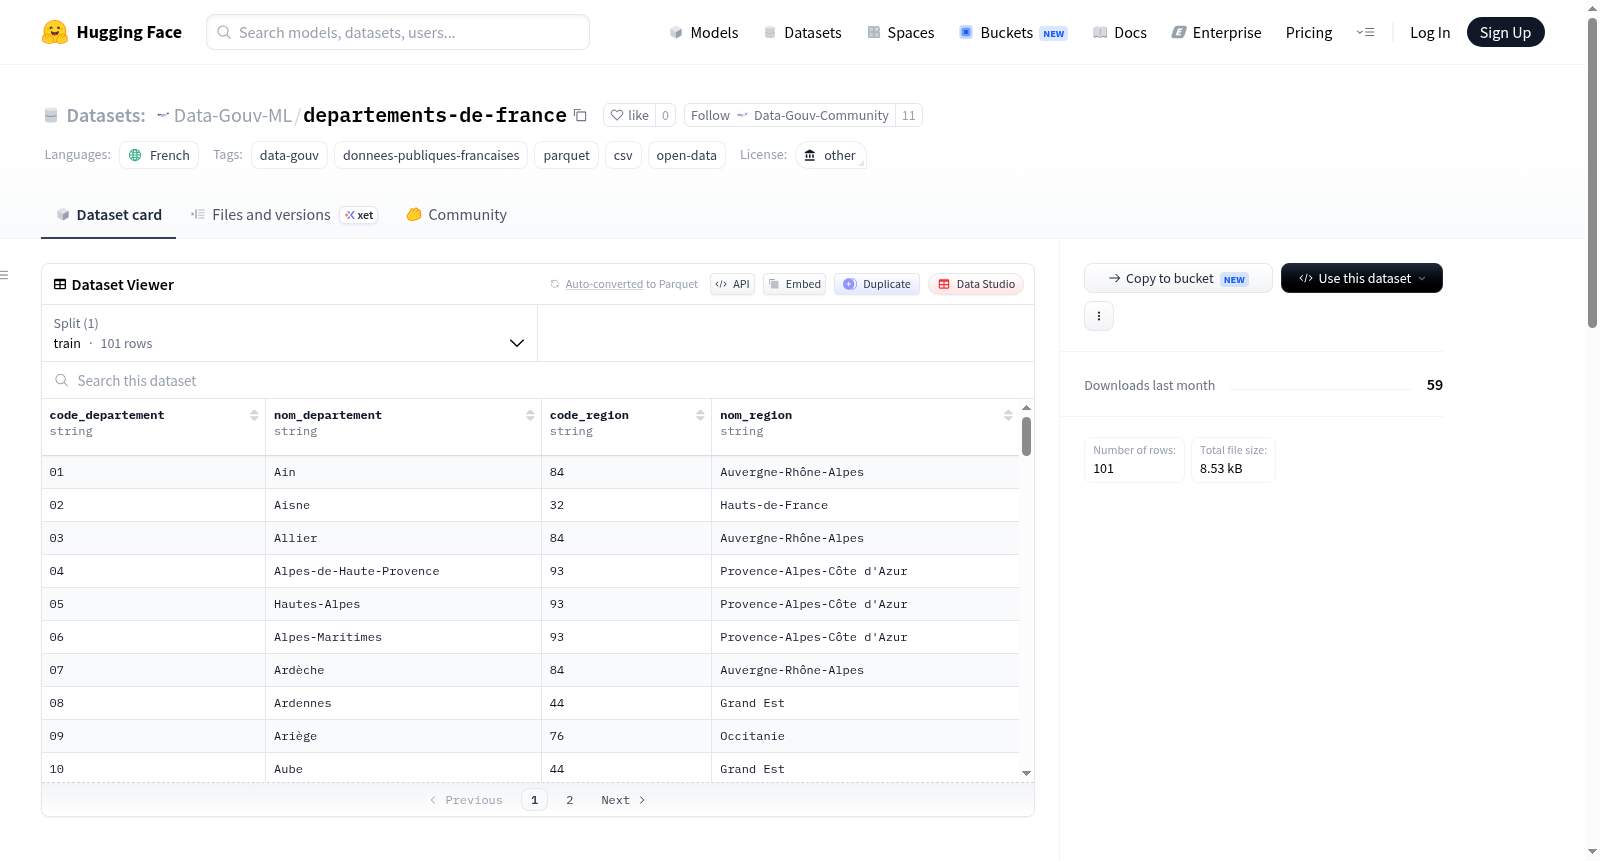This screenshot has width=1600, height=861.
Task: Go to page 2 of viewer
Action: pyautogui.click(x=570, y=800)
